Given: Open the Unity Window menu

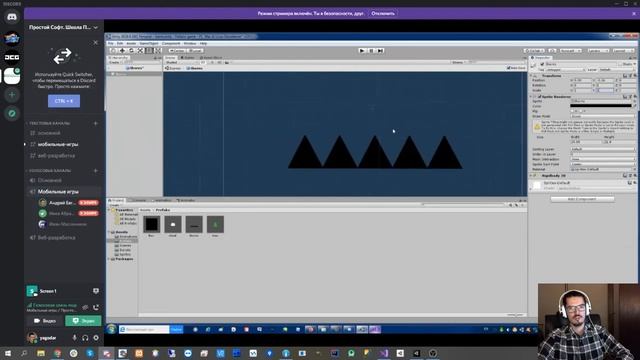Looking at the screenshot, I should [190, 43].
